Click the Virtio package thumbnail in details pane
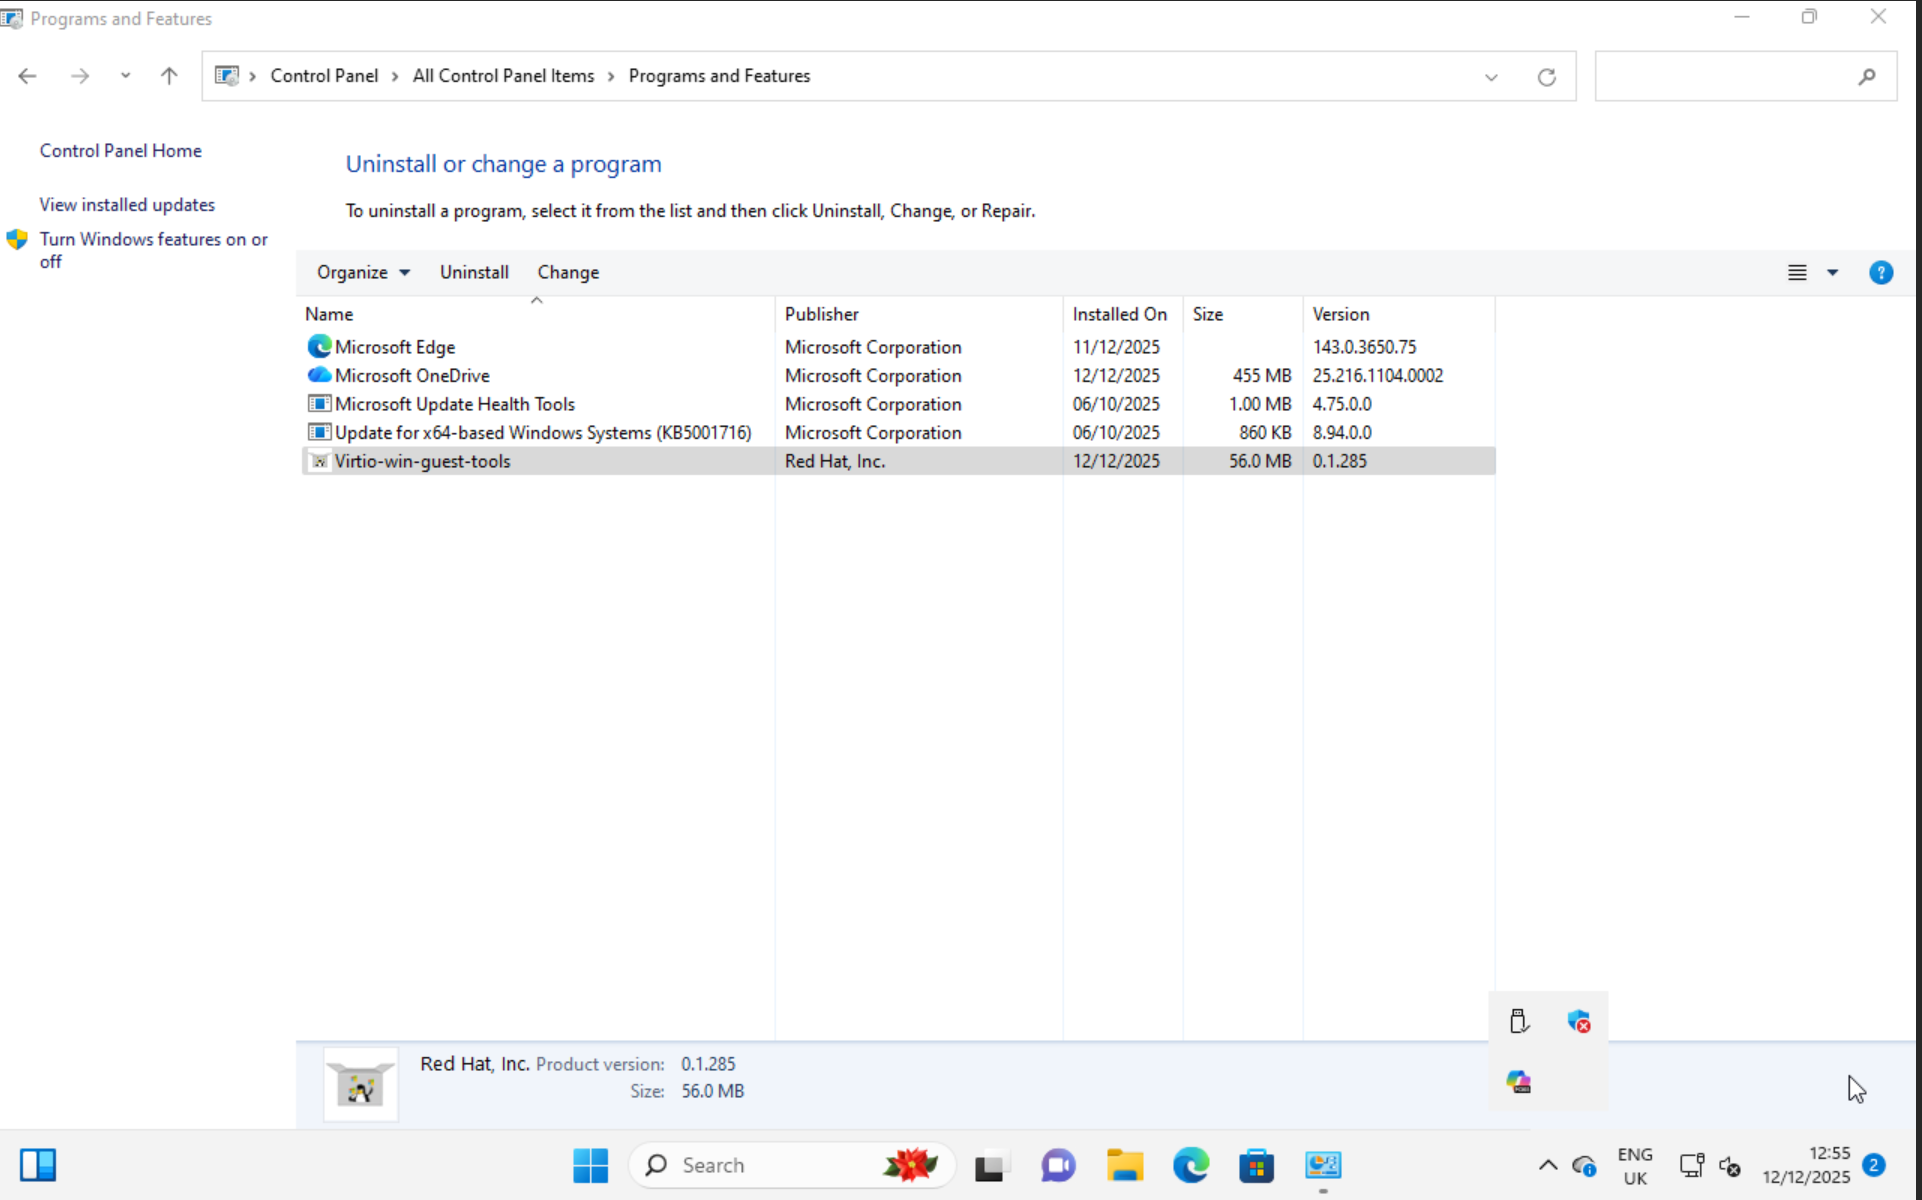The width and height of the screenshot is (1922, 1200). point(361,1084)
